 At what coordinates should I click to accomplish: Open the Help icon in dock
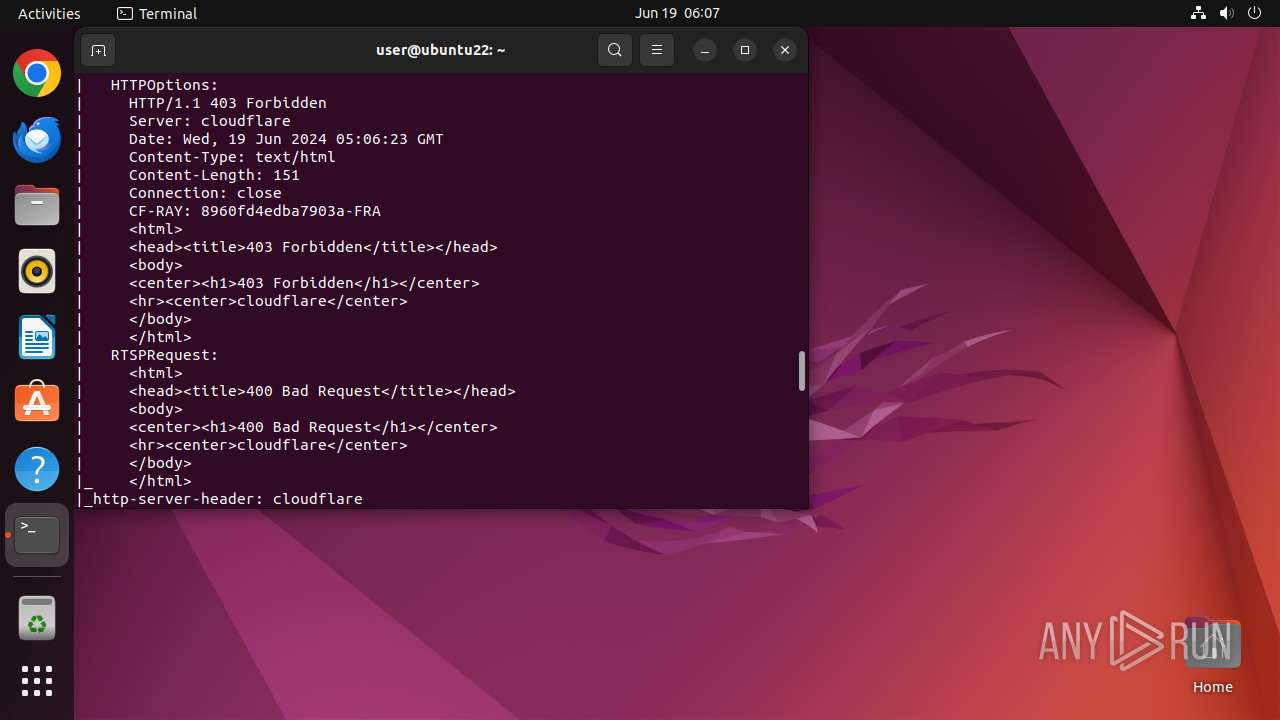(37, 469)
